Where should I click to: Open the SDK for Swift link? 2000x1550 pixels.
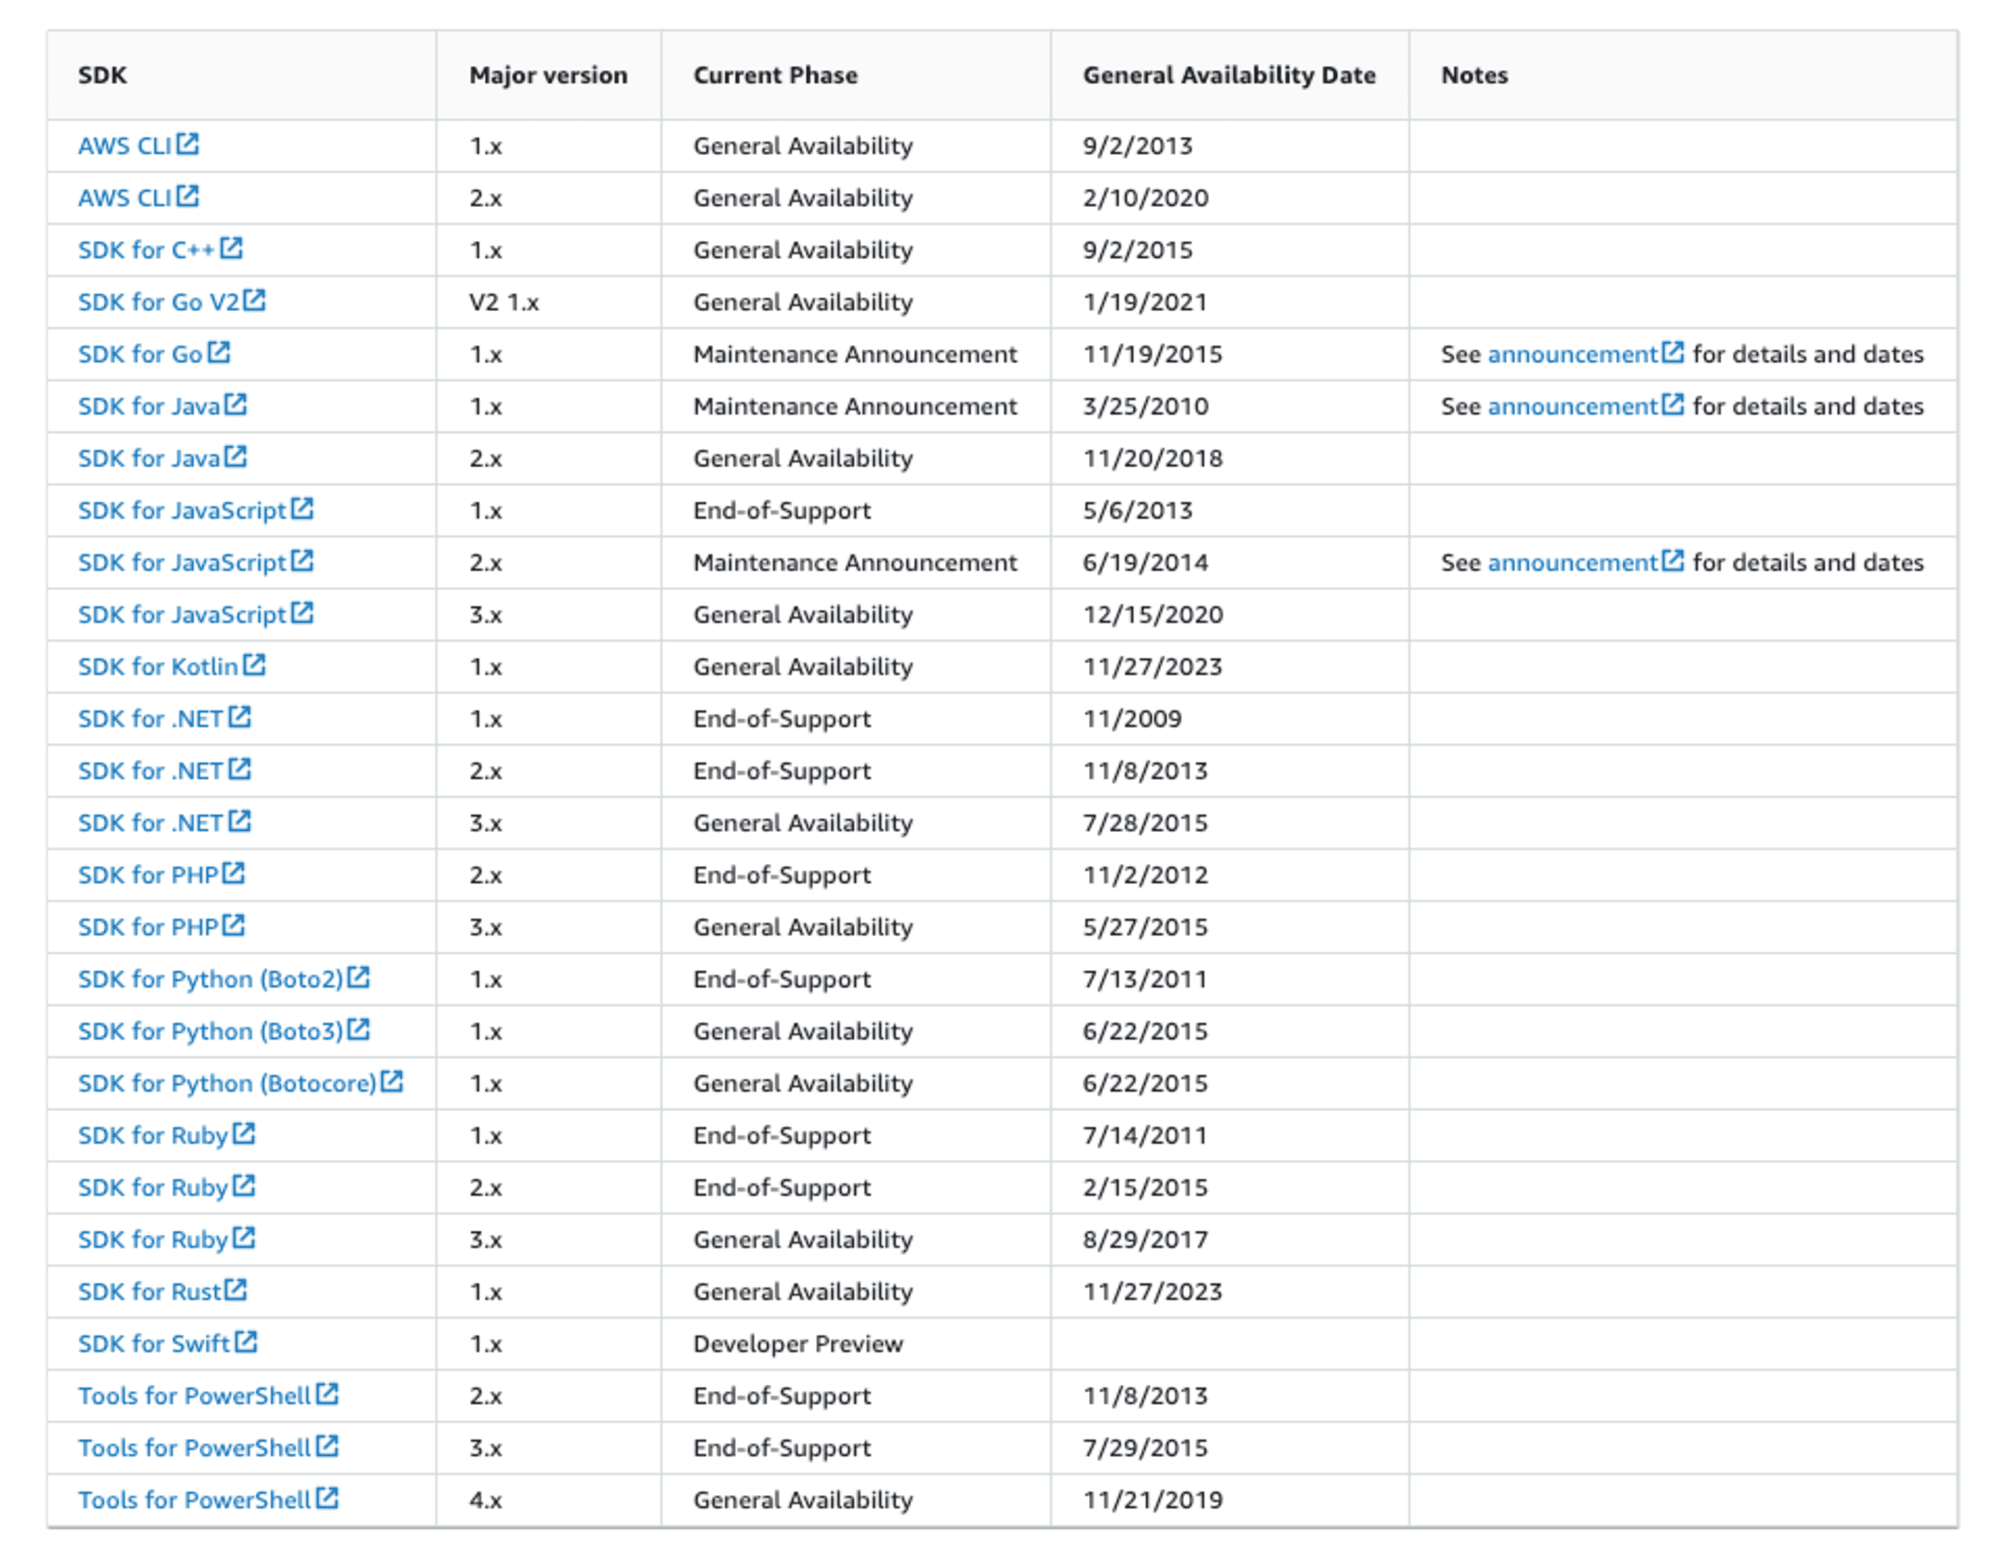click(154, 1343)
